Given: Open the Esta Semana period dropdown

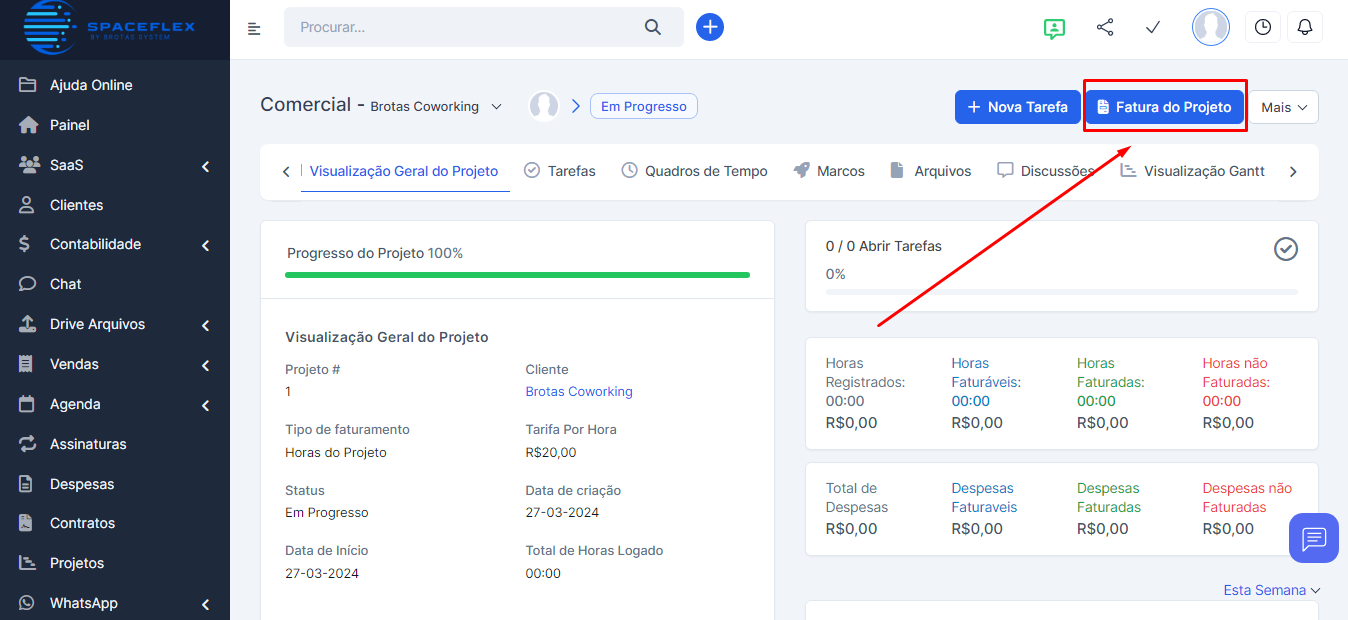Looking at the screenshot, I should coord(1271,590).
